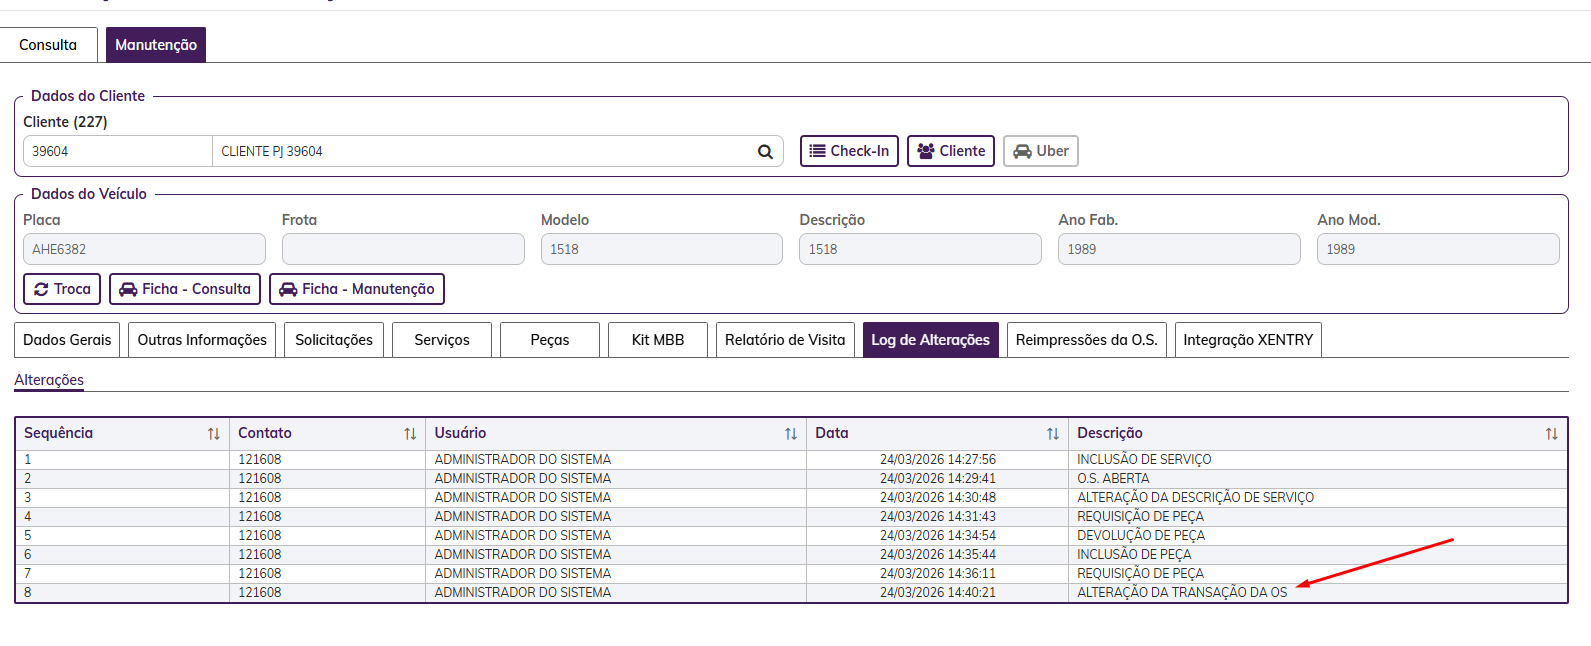The image size is (1591, 646).
Task: Select row O.S. ABERTA
Action: [791, 479]
